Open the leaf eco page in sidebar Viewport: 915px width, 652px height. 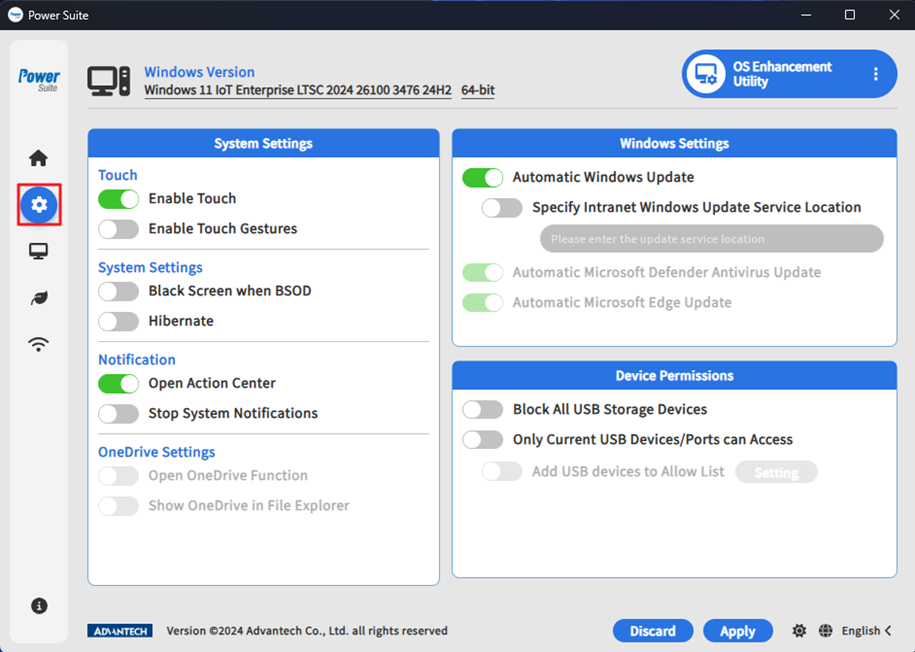tap(38, 298)
